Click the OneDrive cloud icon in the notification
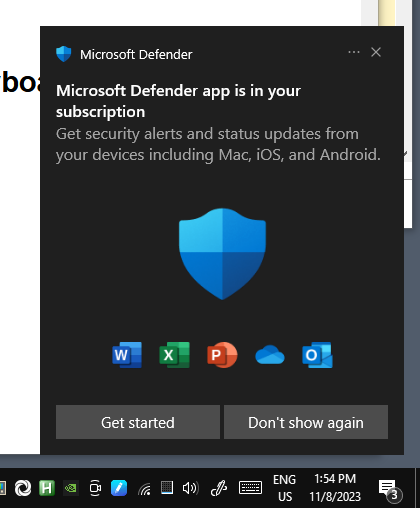 click(270, 355)
